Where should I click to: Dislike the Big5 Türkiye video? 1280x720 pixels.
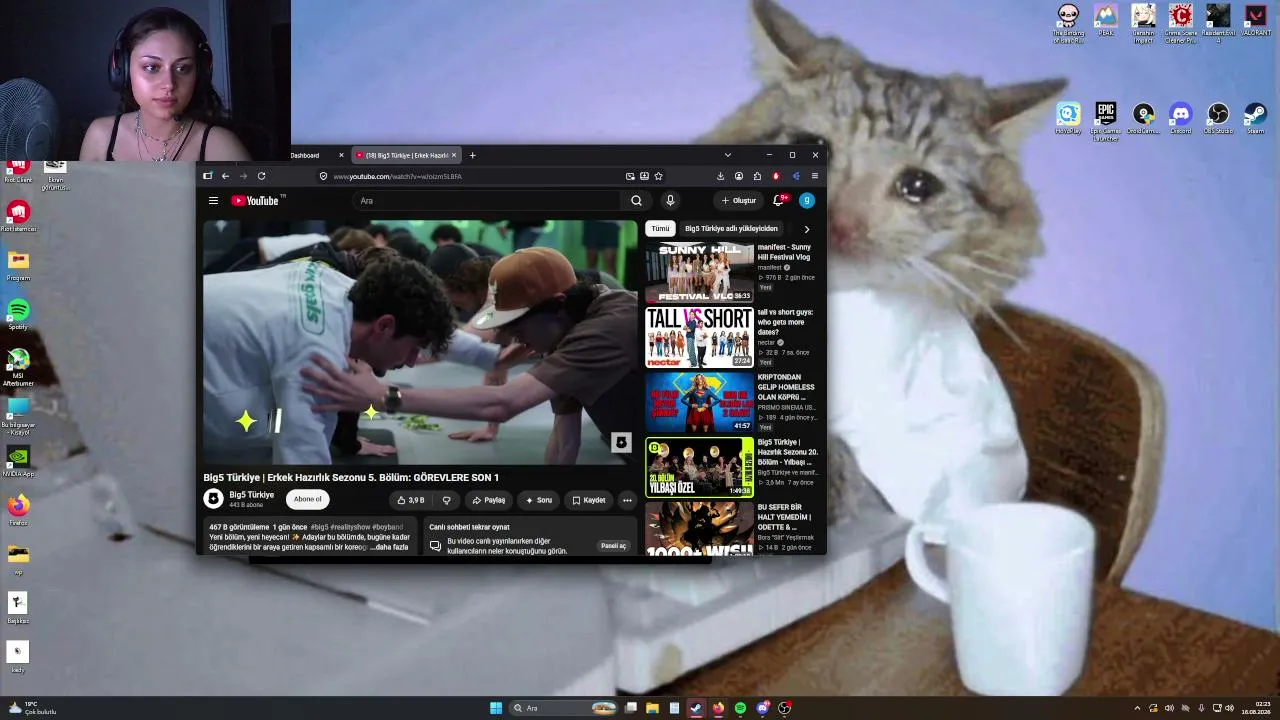point(446,500)
